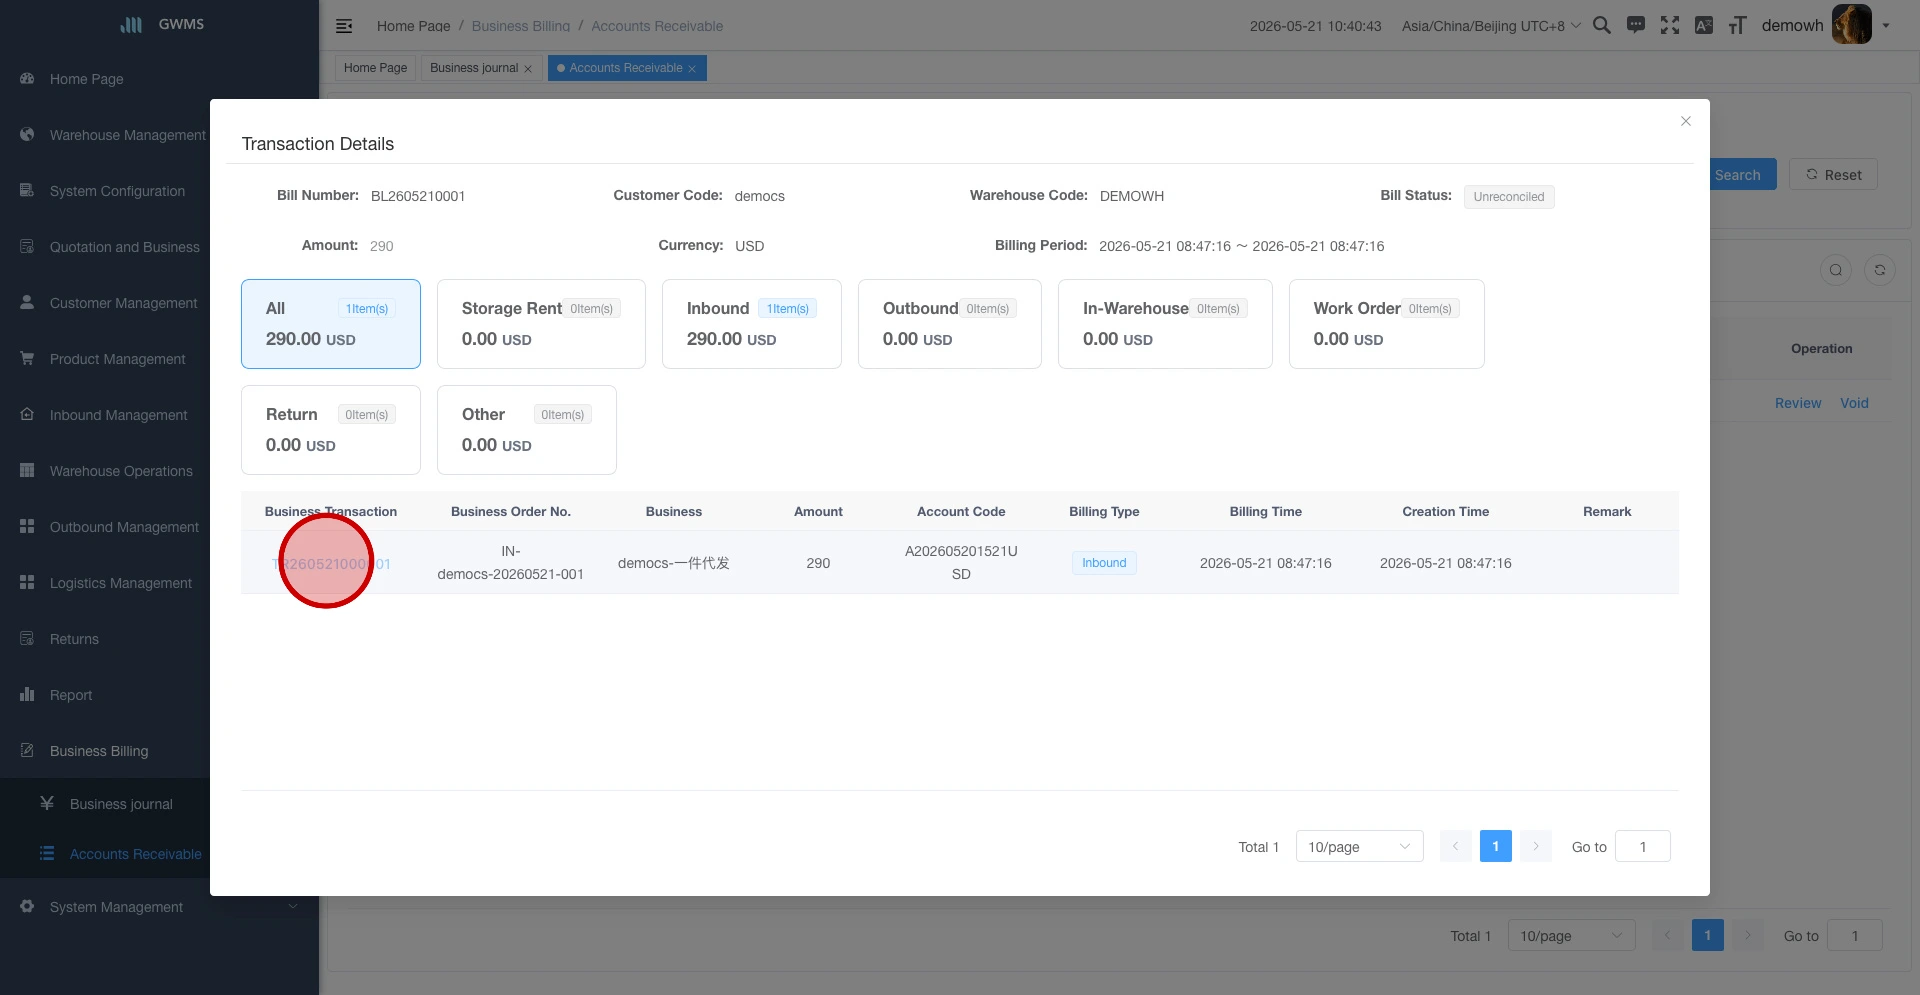
Task: Toggle the table search circle icon
Action: point(1836,270)
